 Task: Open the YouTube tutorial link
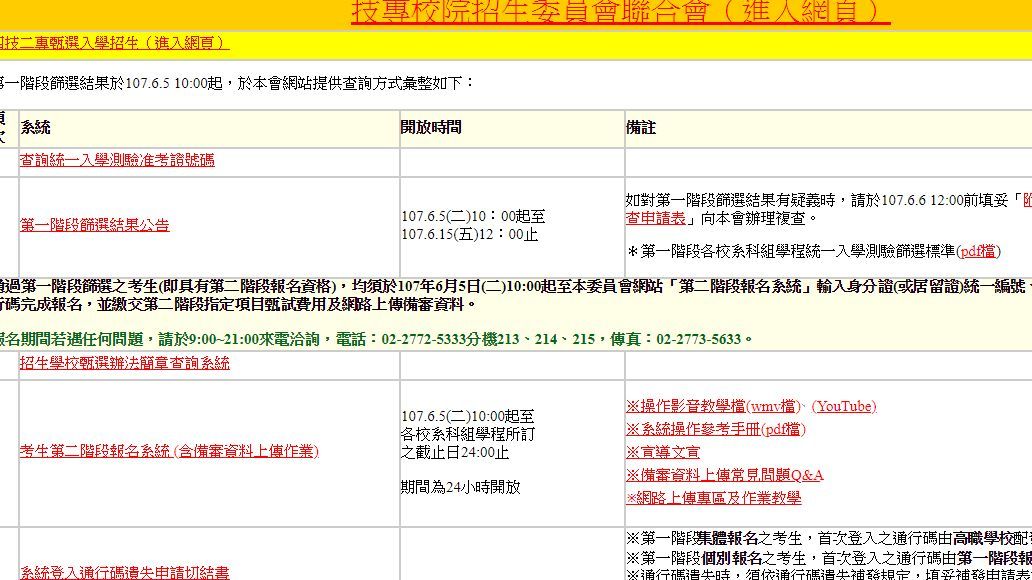pyautogui.click(x=843, y=406)
